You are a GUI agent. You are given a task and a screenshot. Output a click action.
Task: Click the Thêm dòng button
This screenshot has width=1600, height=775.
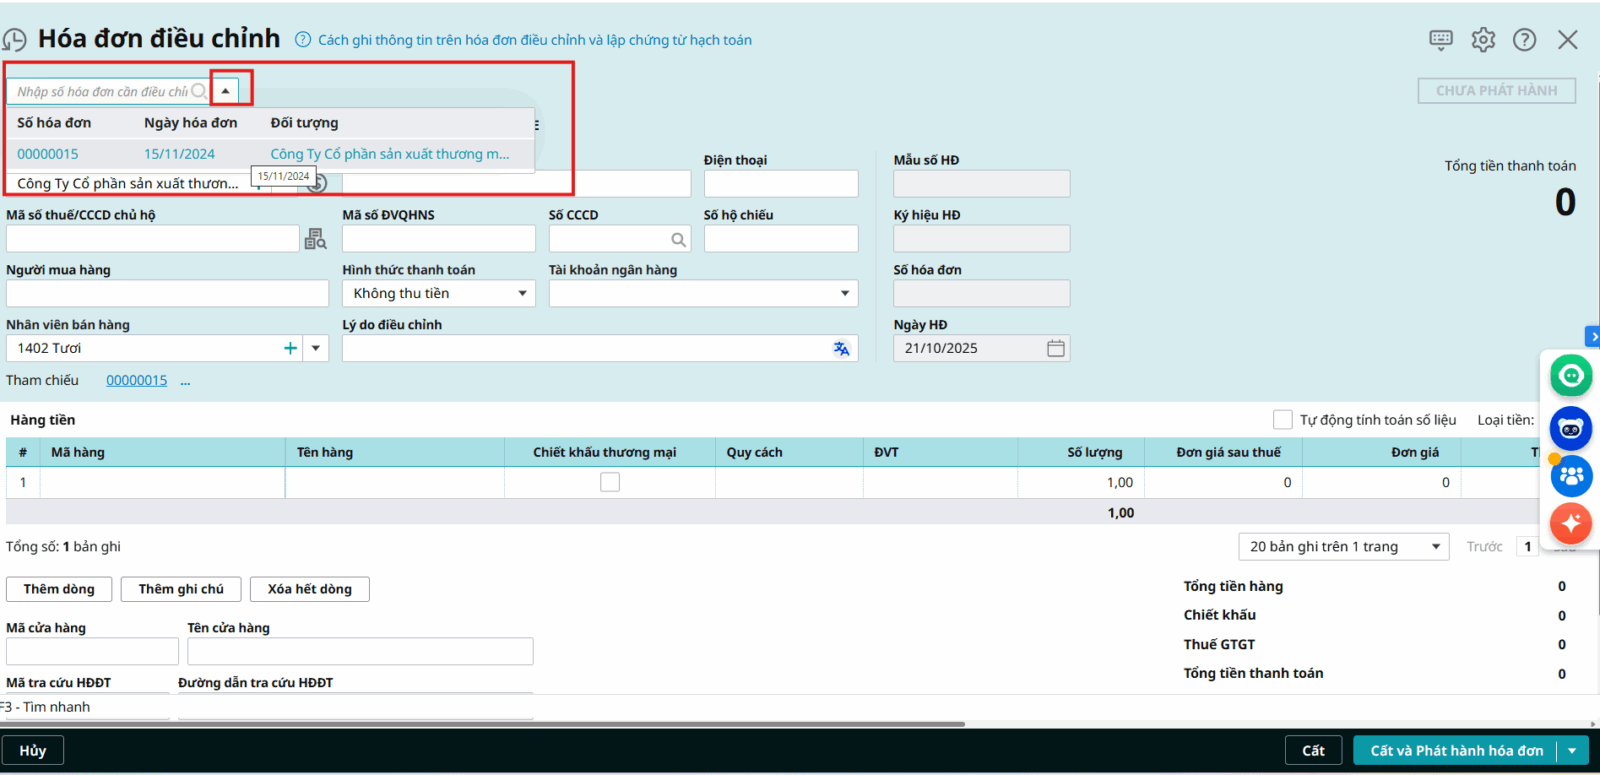click(59, 589)
